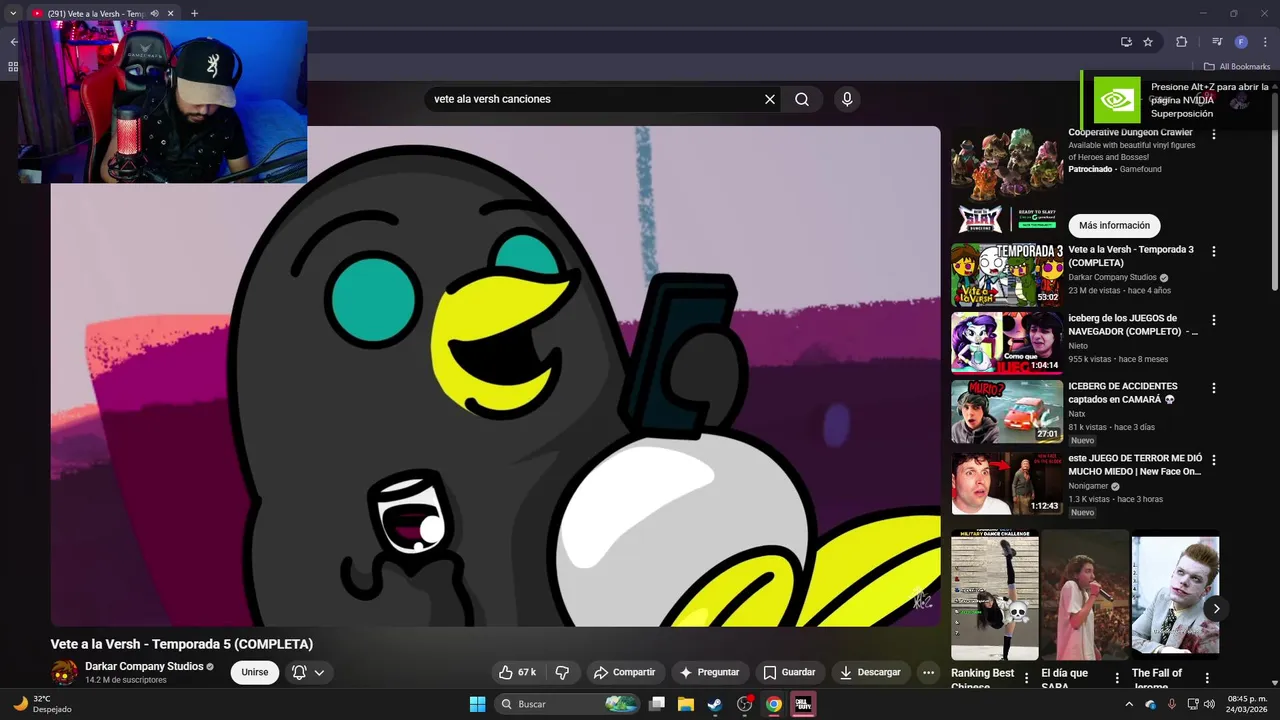The image size is (1280, 720).
Task: Click the Natx channel name
Action: click(1077, 414)
